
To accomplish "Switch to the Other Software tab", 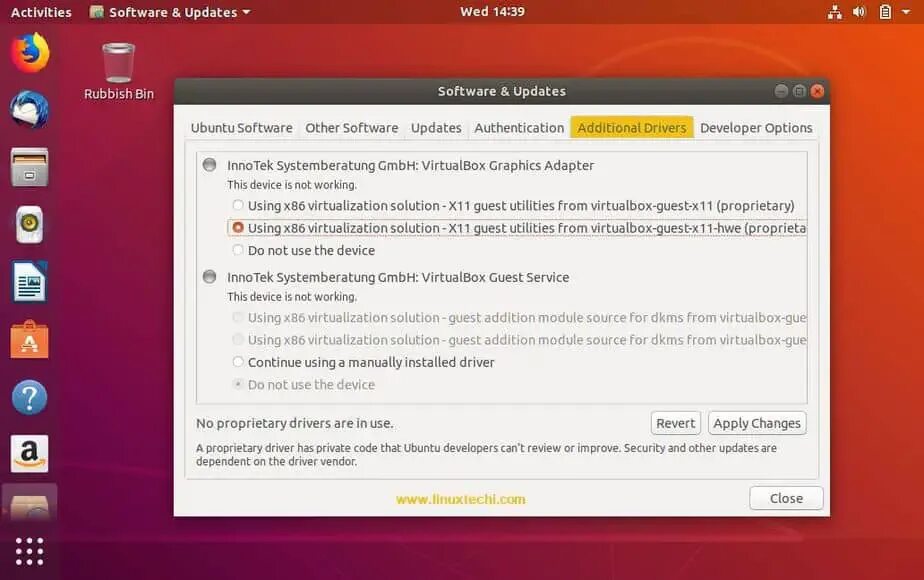I will [352, 128].
